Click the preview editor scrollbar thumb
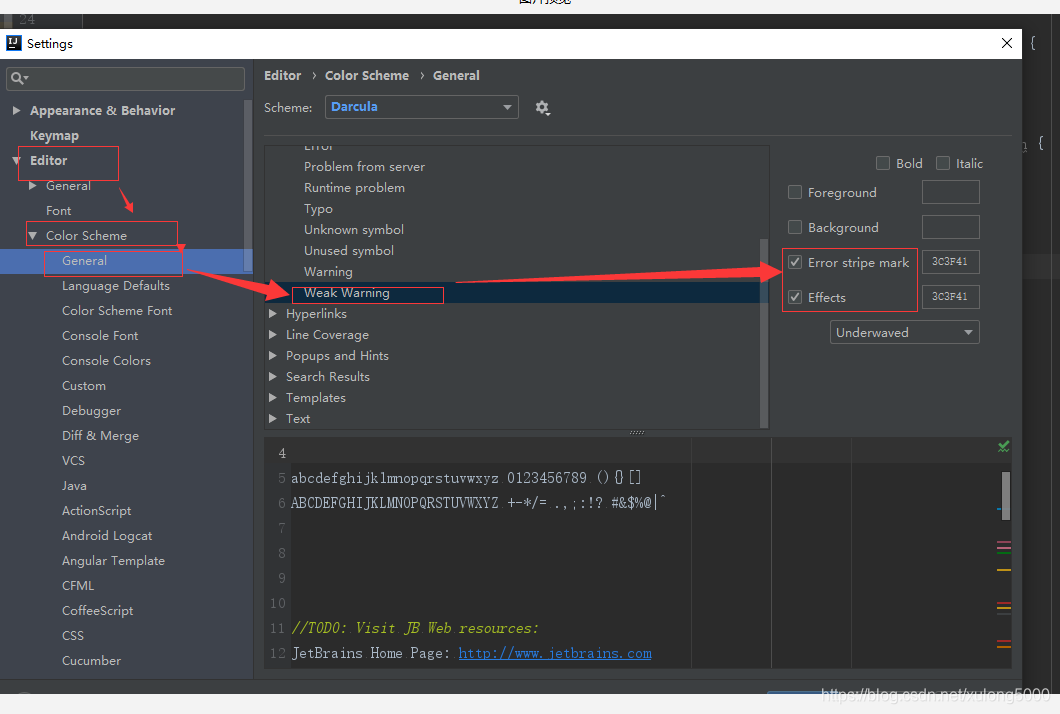This screenshot has height=714, width=1060. click(1006, 496)
